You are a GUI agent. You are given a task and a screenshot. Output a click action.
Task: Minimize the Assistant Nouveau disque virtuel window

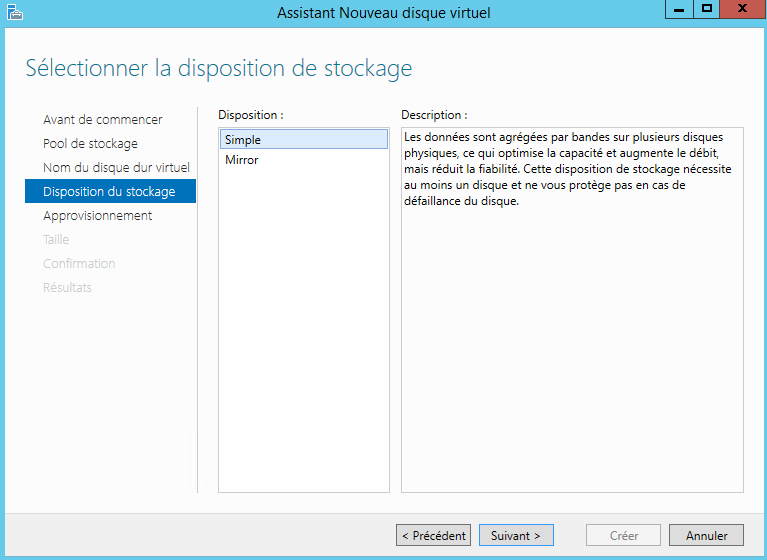tap(677, 8)
